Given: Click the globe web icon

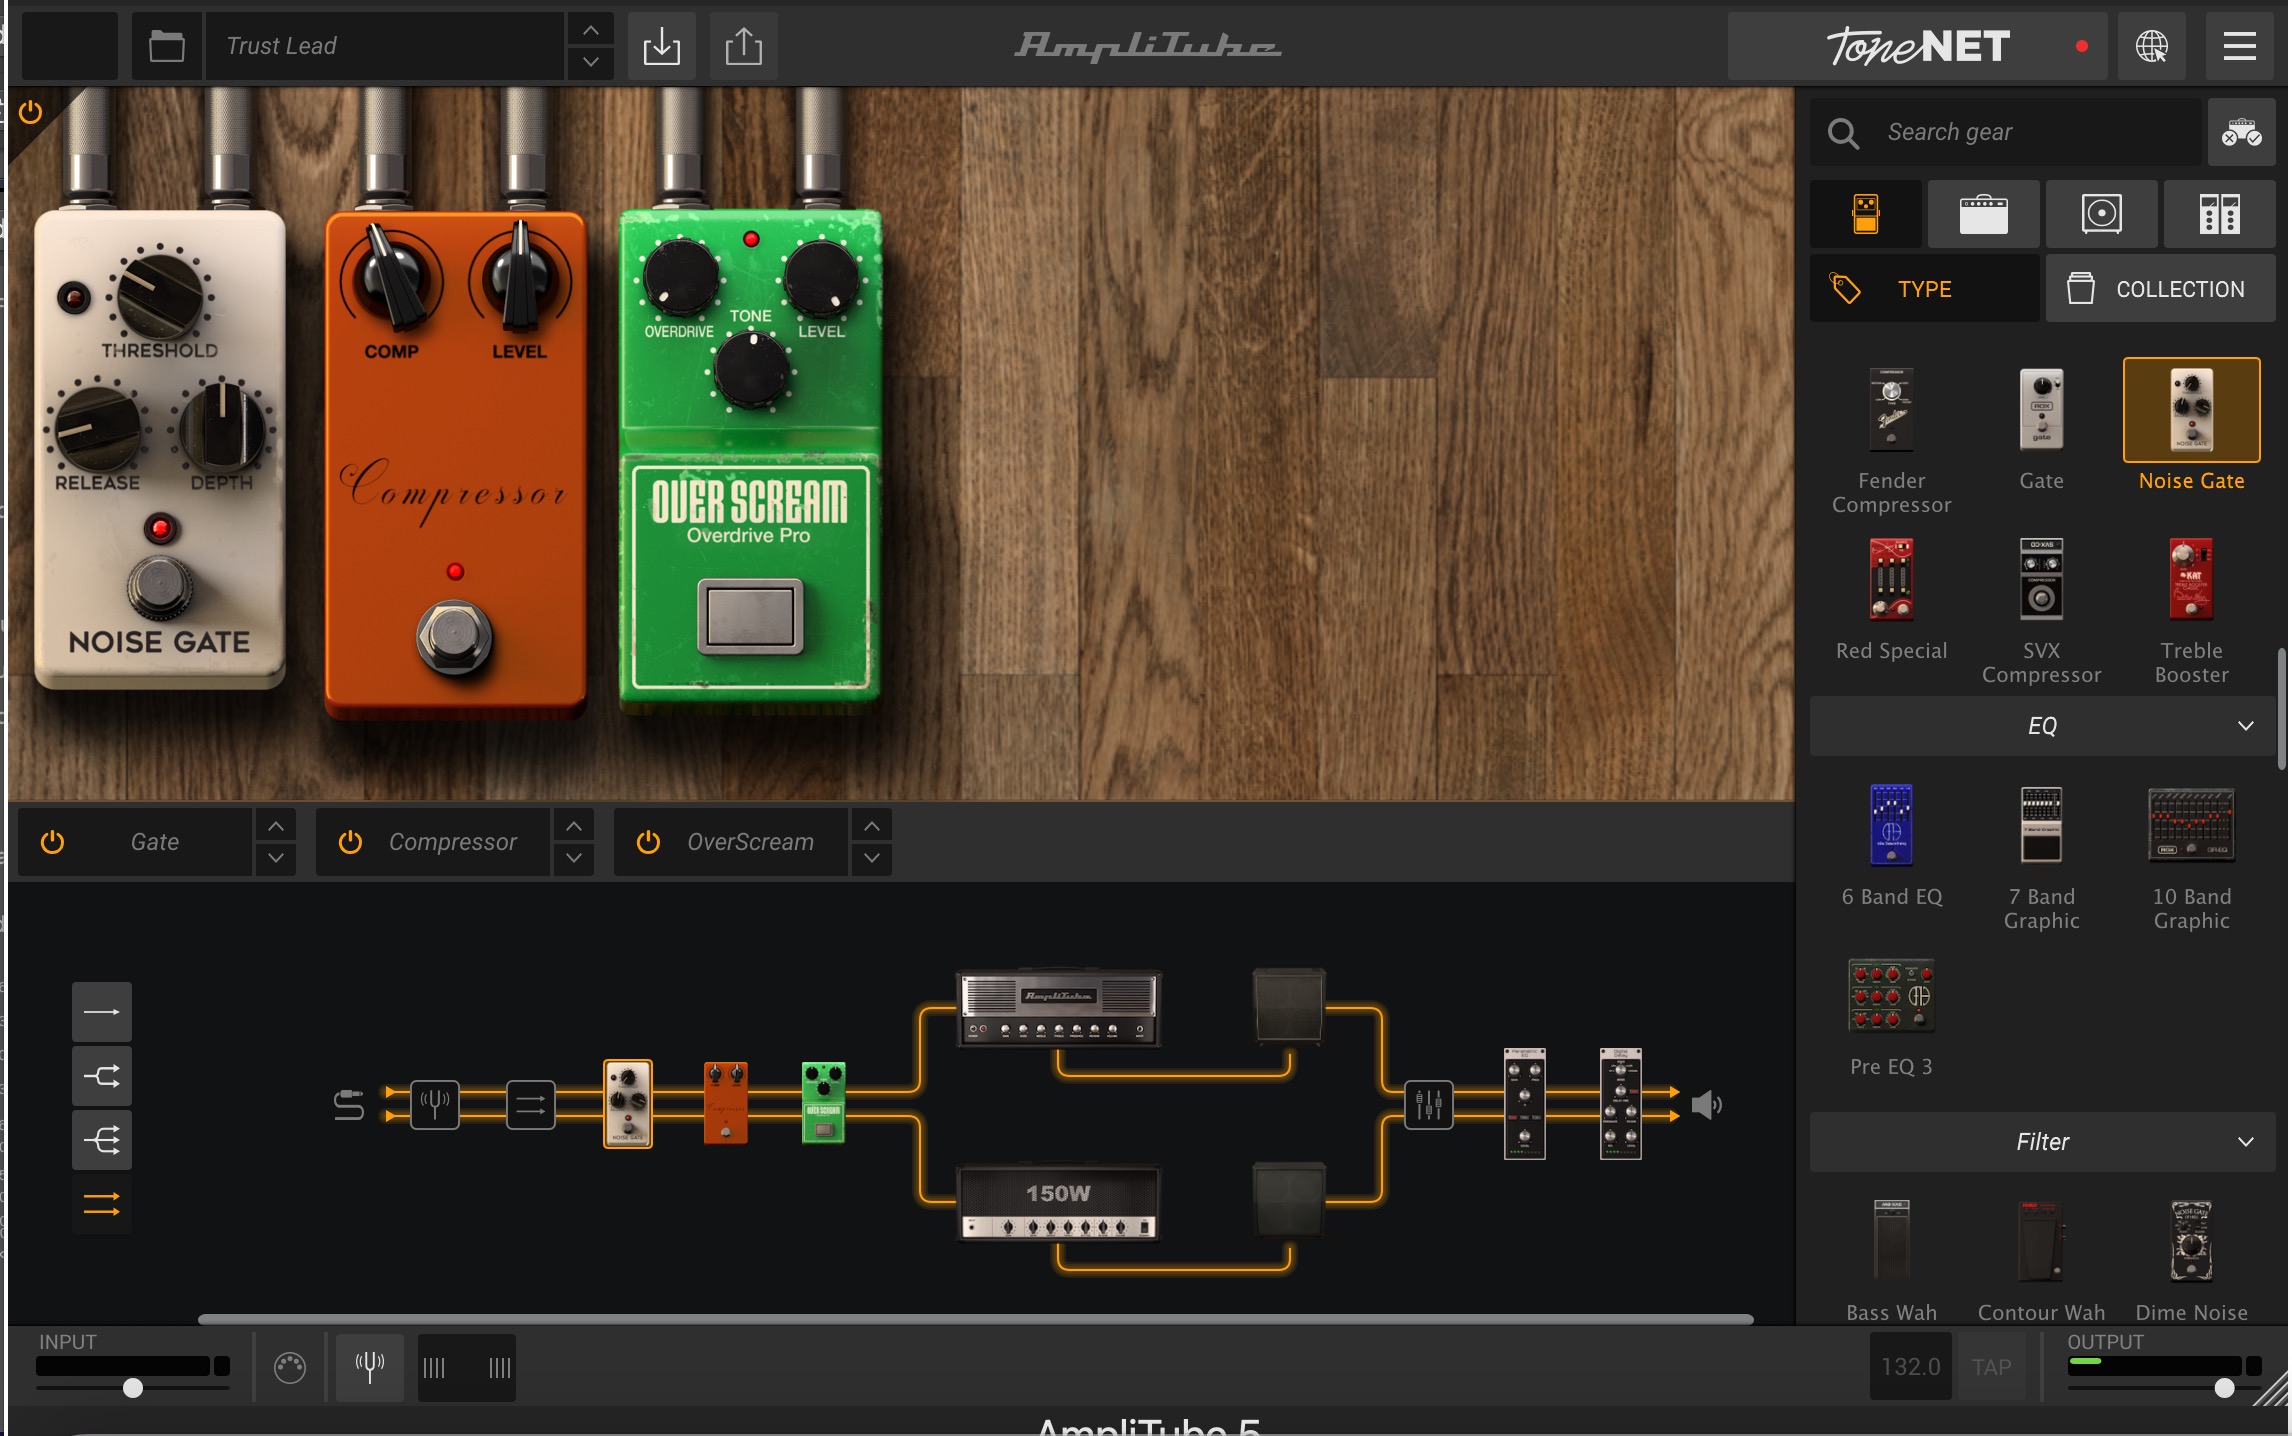Looking at the screenshot, I should (2152, 46).
